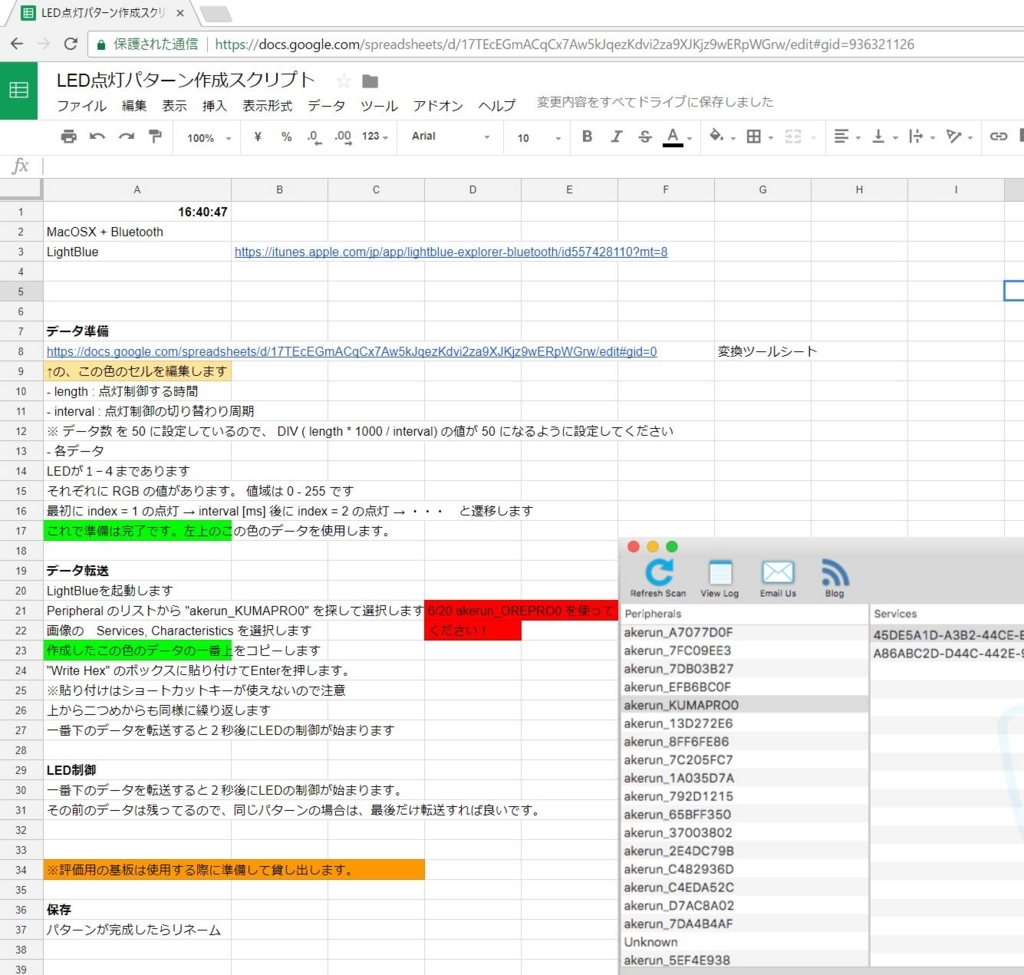
Task: Reload the browser page
Action: tap(71, 44)
